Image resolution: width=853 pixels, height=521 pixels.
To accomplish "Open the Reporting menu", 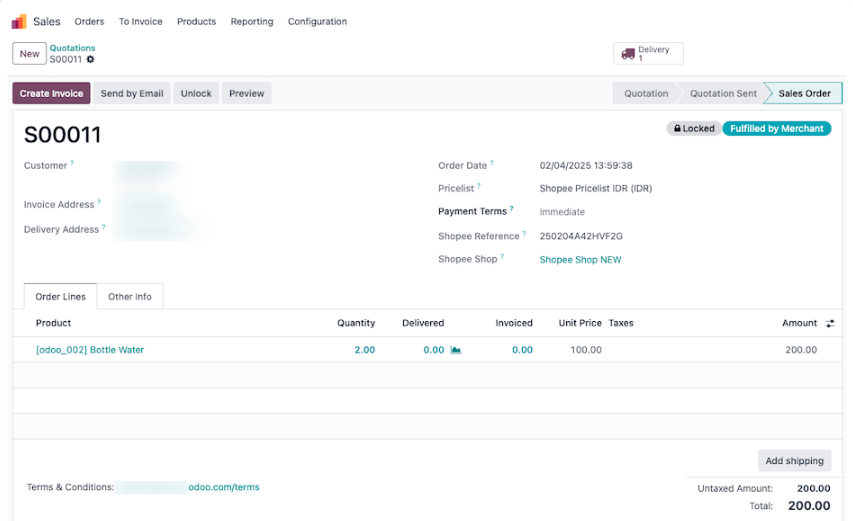I will (x=252, y=22).
